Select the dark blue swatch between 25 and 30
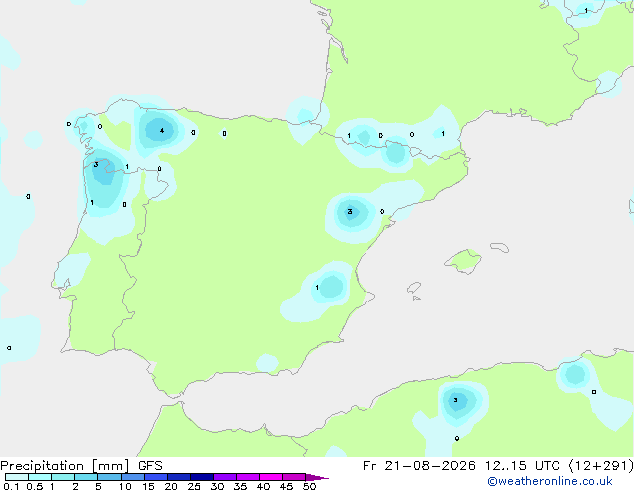The height and width of the screenshot is (490, 634). [201, 477]
